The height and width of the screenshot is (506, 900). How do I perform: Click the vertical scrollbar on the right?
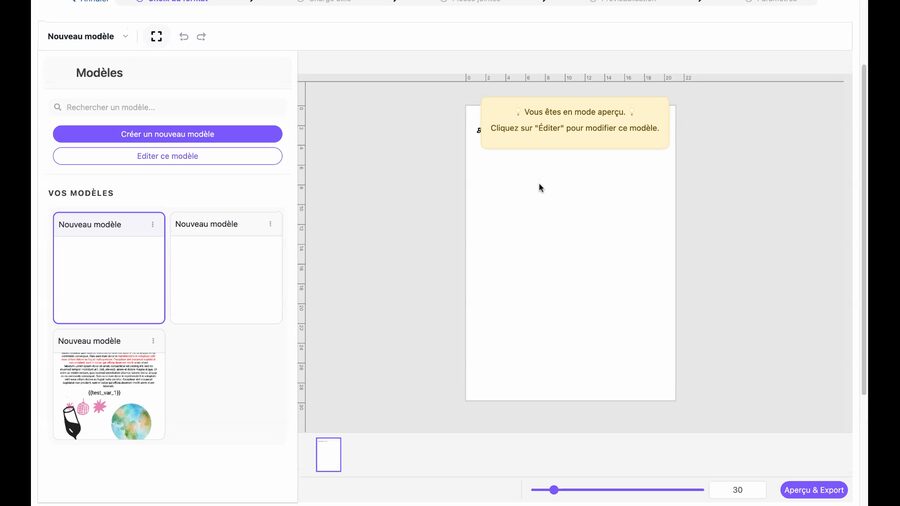pos(864,229)
